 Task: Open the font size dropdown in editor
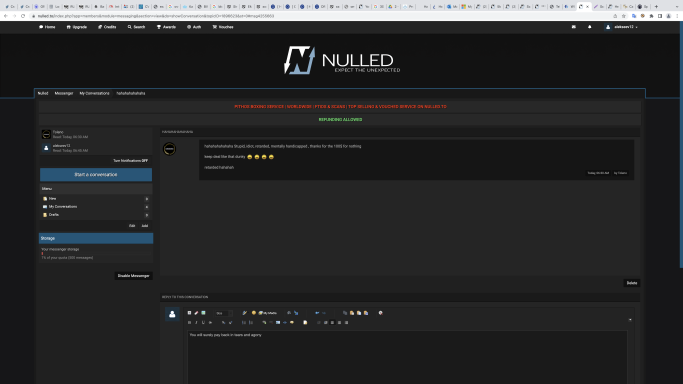tap(224, 313)
